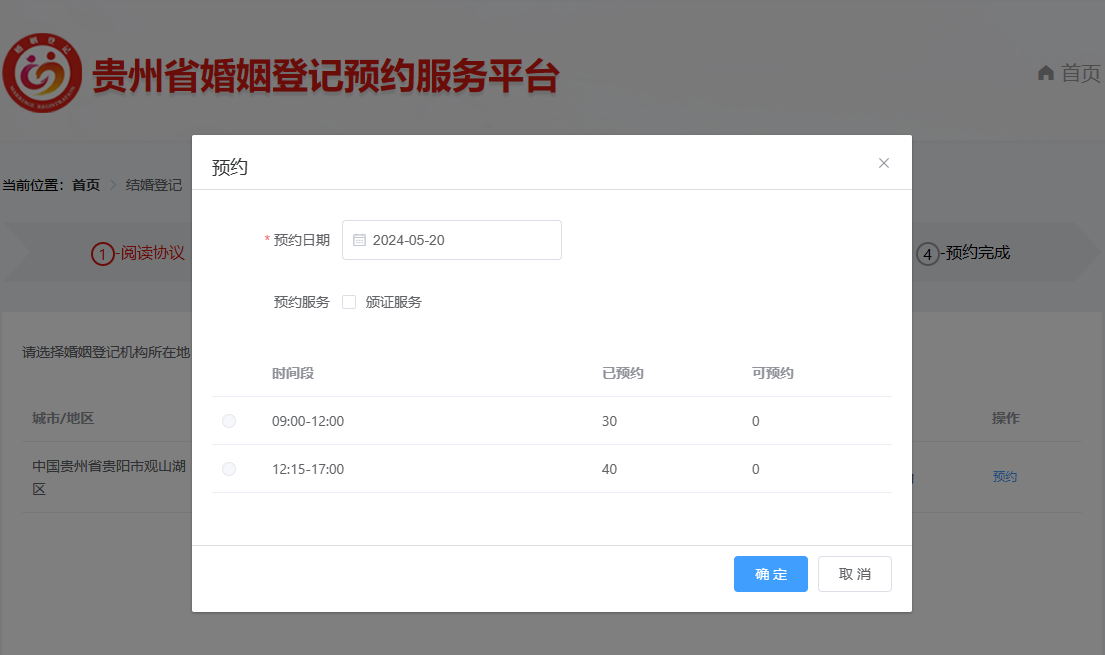Click the 时间段 column header
Screen dimensions: 1105x655
click(293, 373)
